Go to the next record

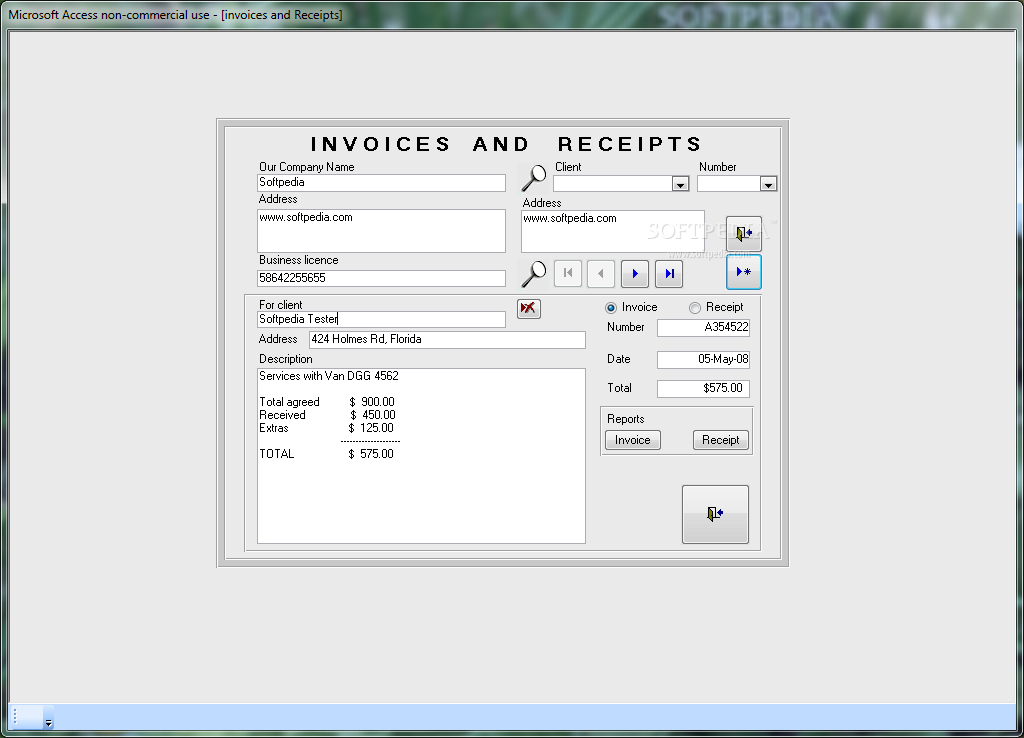pyautogui.click(x=635, y=273)
